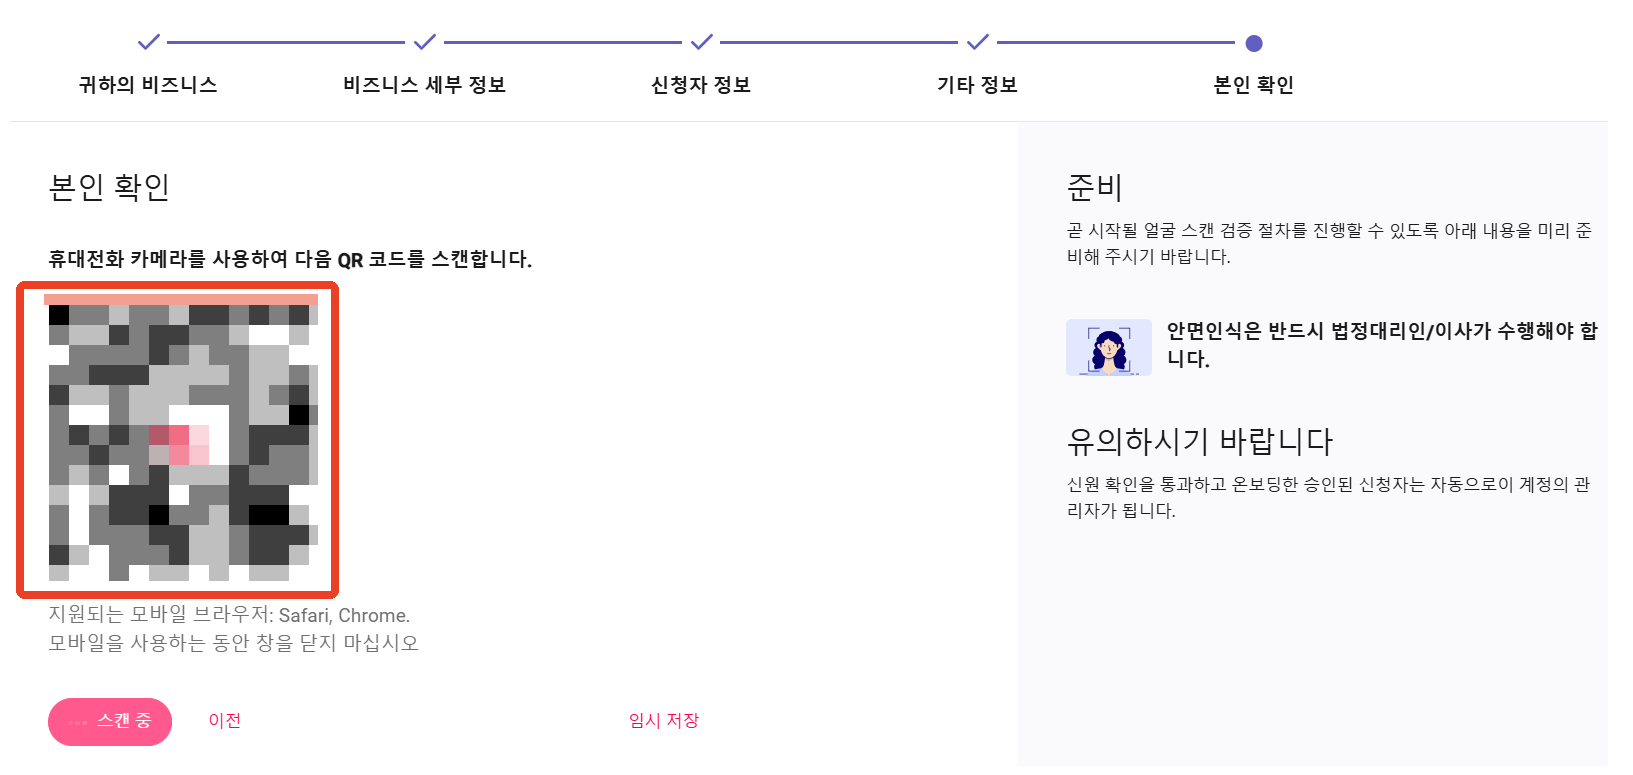Click the 유의하시기 바랍니다 heading
The width and height of the screenshot is (1633, 775).
1200,441
